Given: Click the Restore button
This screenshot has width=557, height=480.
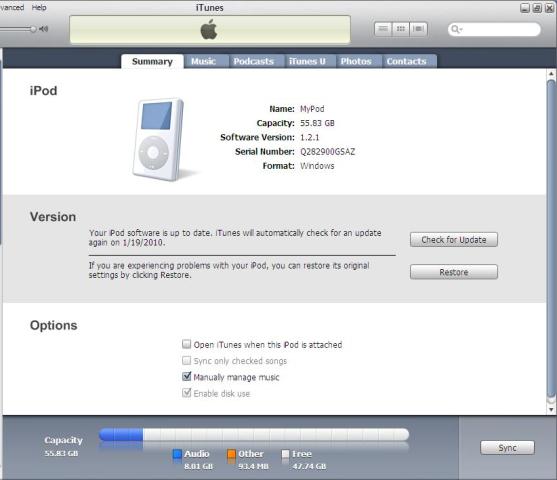Looking at the screenshot, I should (454, 272).
